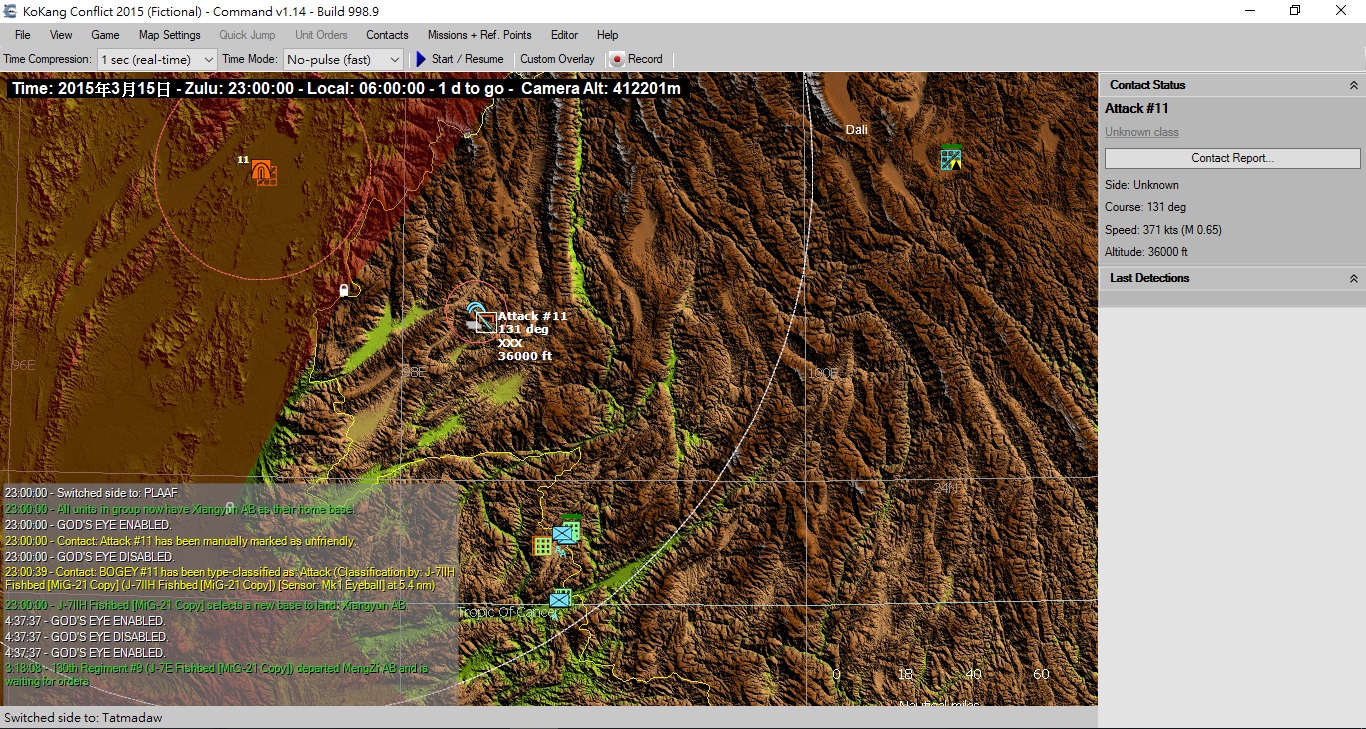Click the Unknown class link
The width and height of the screenshot is (1366, 729).
pos(1141,132)
